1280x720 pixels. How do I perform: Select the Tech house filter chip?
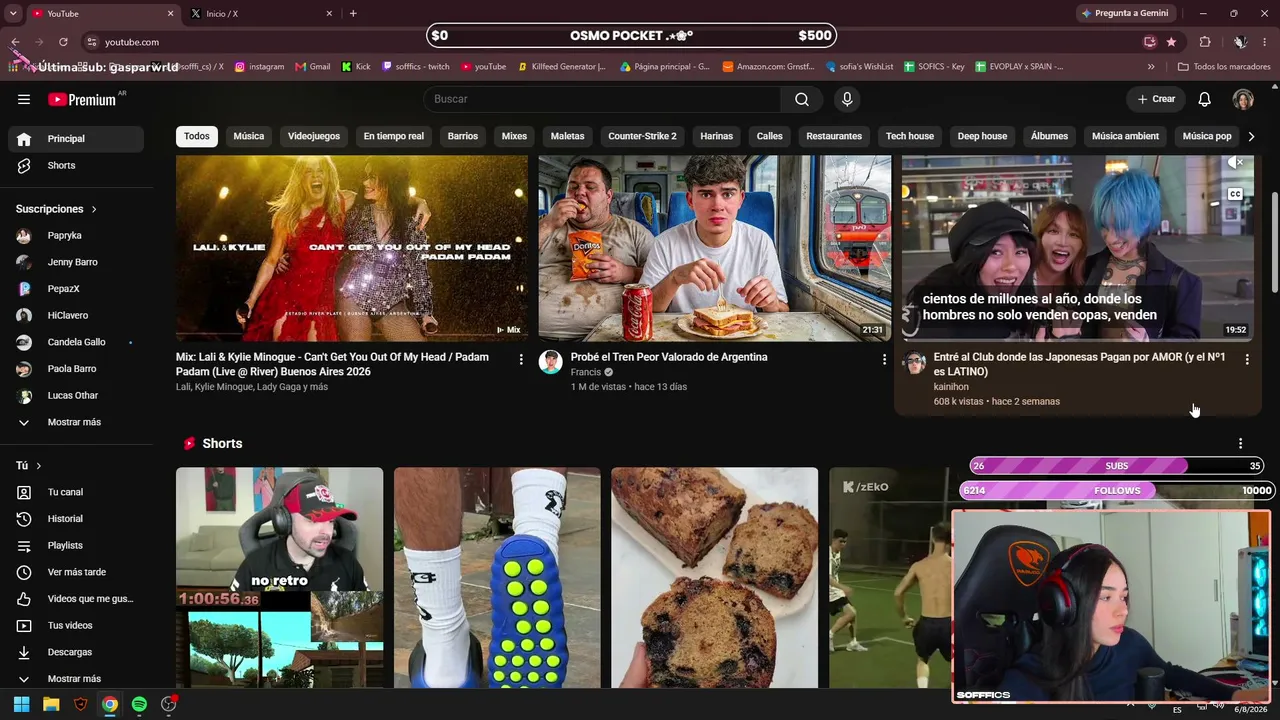tap(910, 136)
